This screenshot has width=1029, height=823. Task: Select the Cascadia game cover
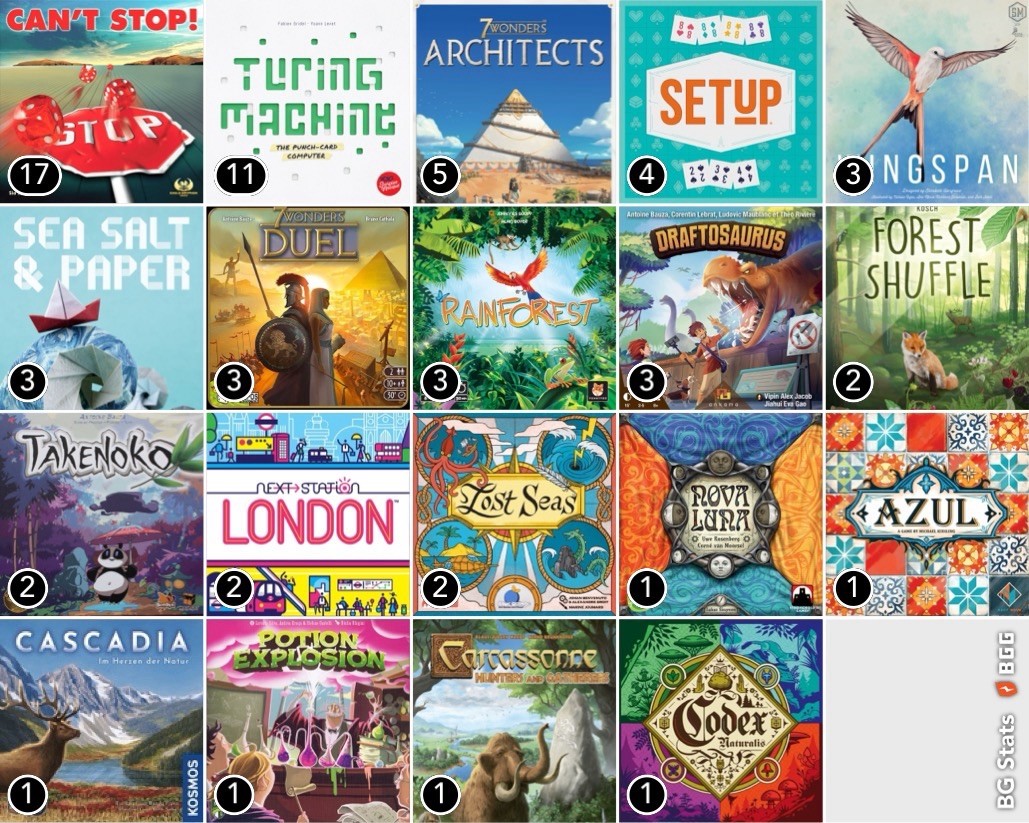click(101, 721)
